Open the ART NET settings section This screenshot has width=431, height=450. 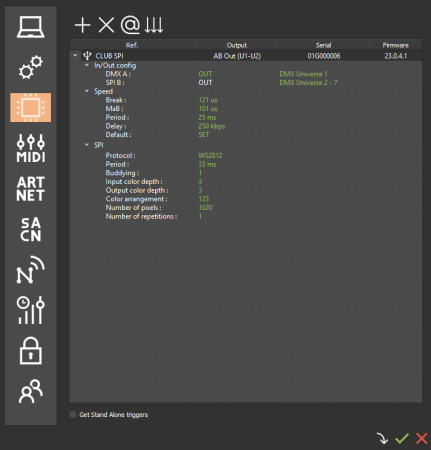click(x=31, y=189)
